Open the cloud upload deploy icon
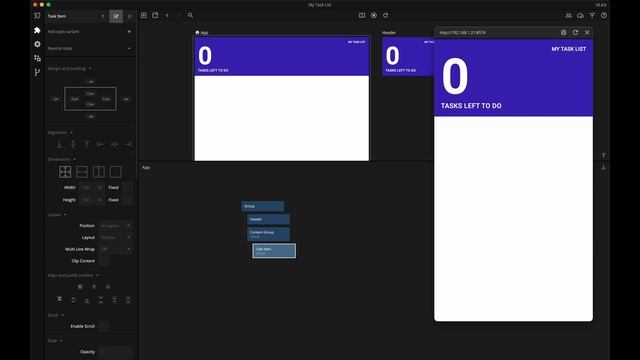This screenshot has width=640, height=360. pos(580,16)
